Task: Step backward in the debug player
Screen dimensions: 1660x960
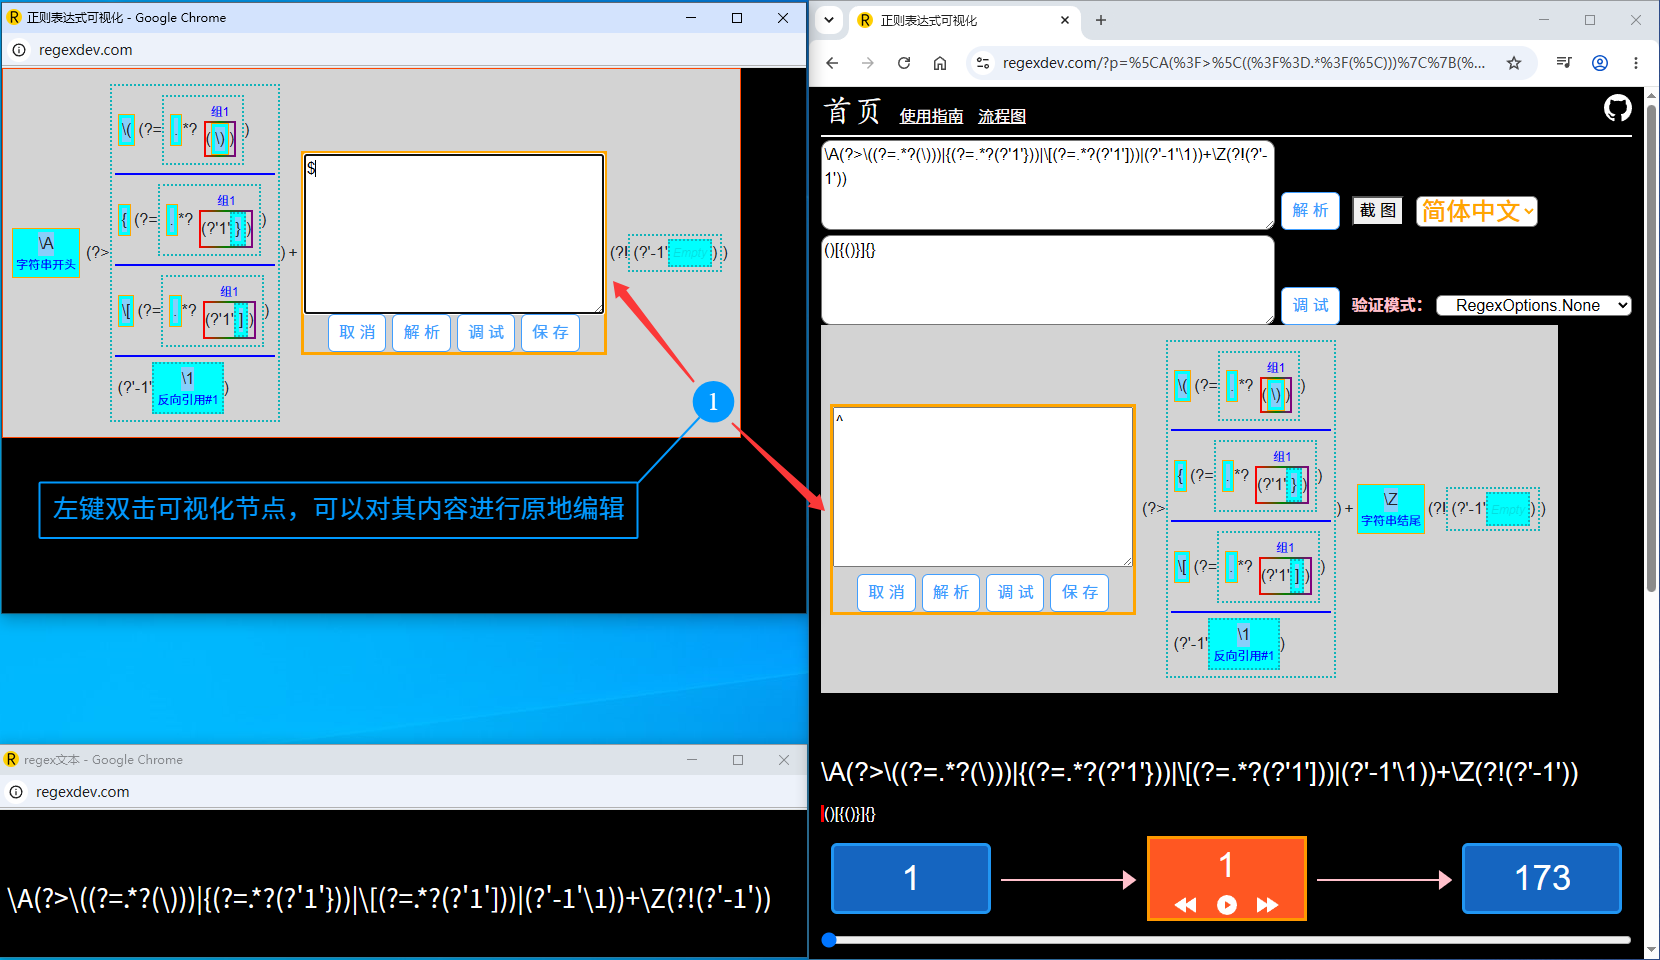Action: pos(1186,905)
